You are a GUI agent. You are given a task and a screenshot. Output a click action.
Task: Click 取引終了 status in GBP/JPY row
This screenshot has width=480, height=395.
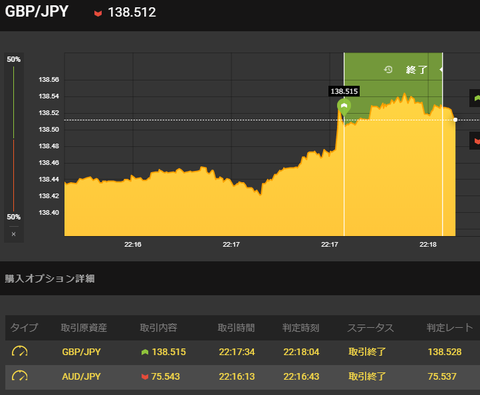tap(367, 352)
